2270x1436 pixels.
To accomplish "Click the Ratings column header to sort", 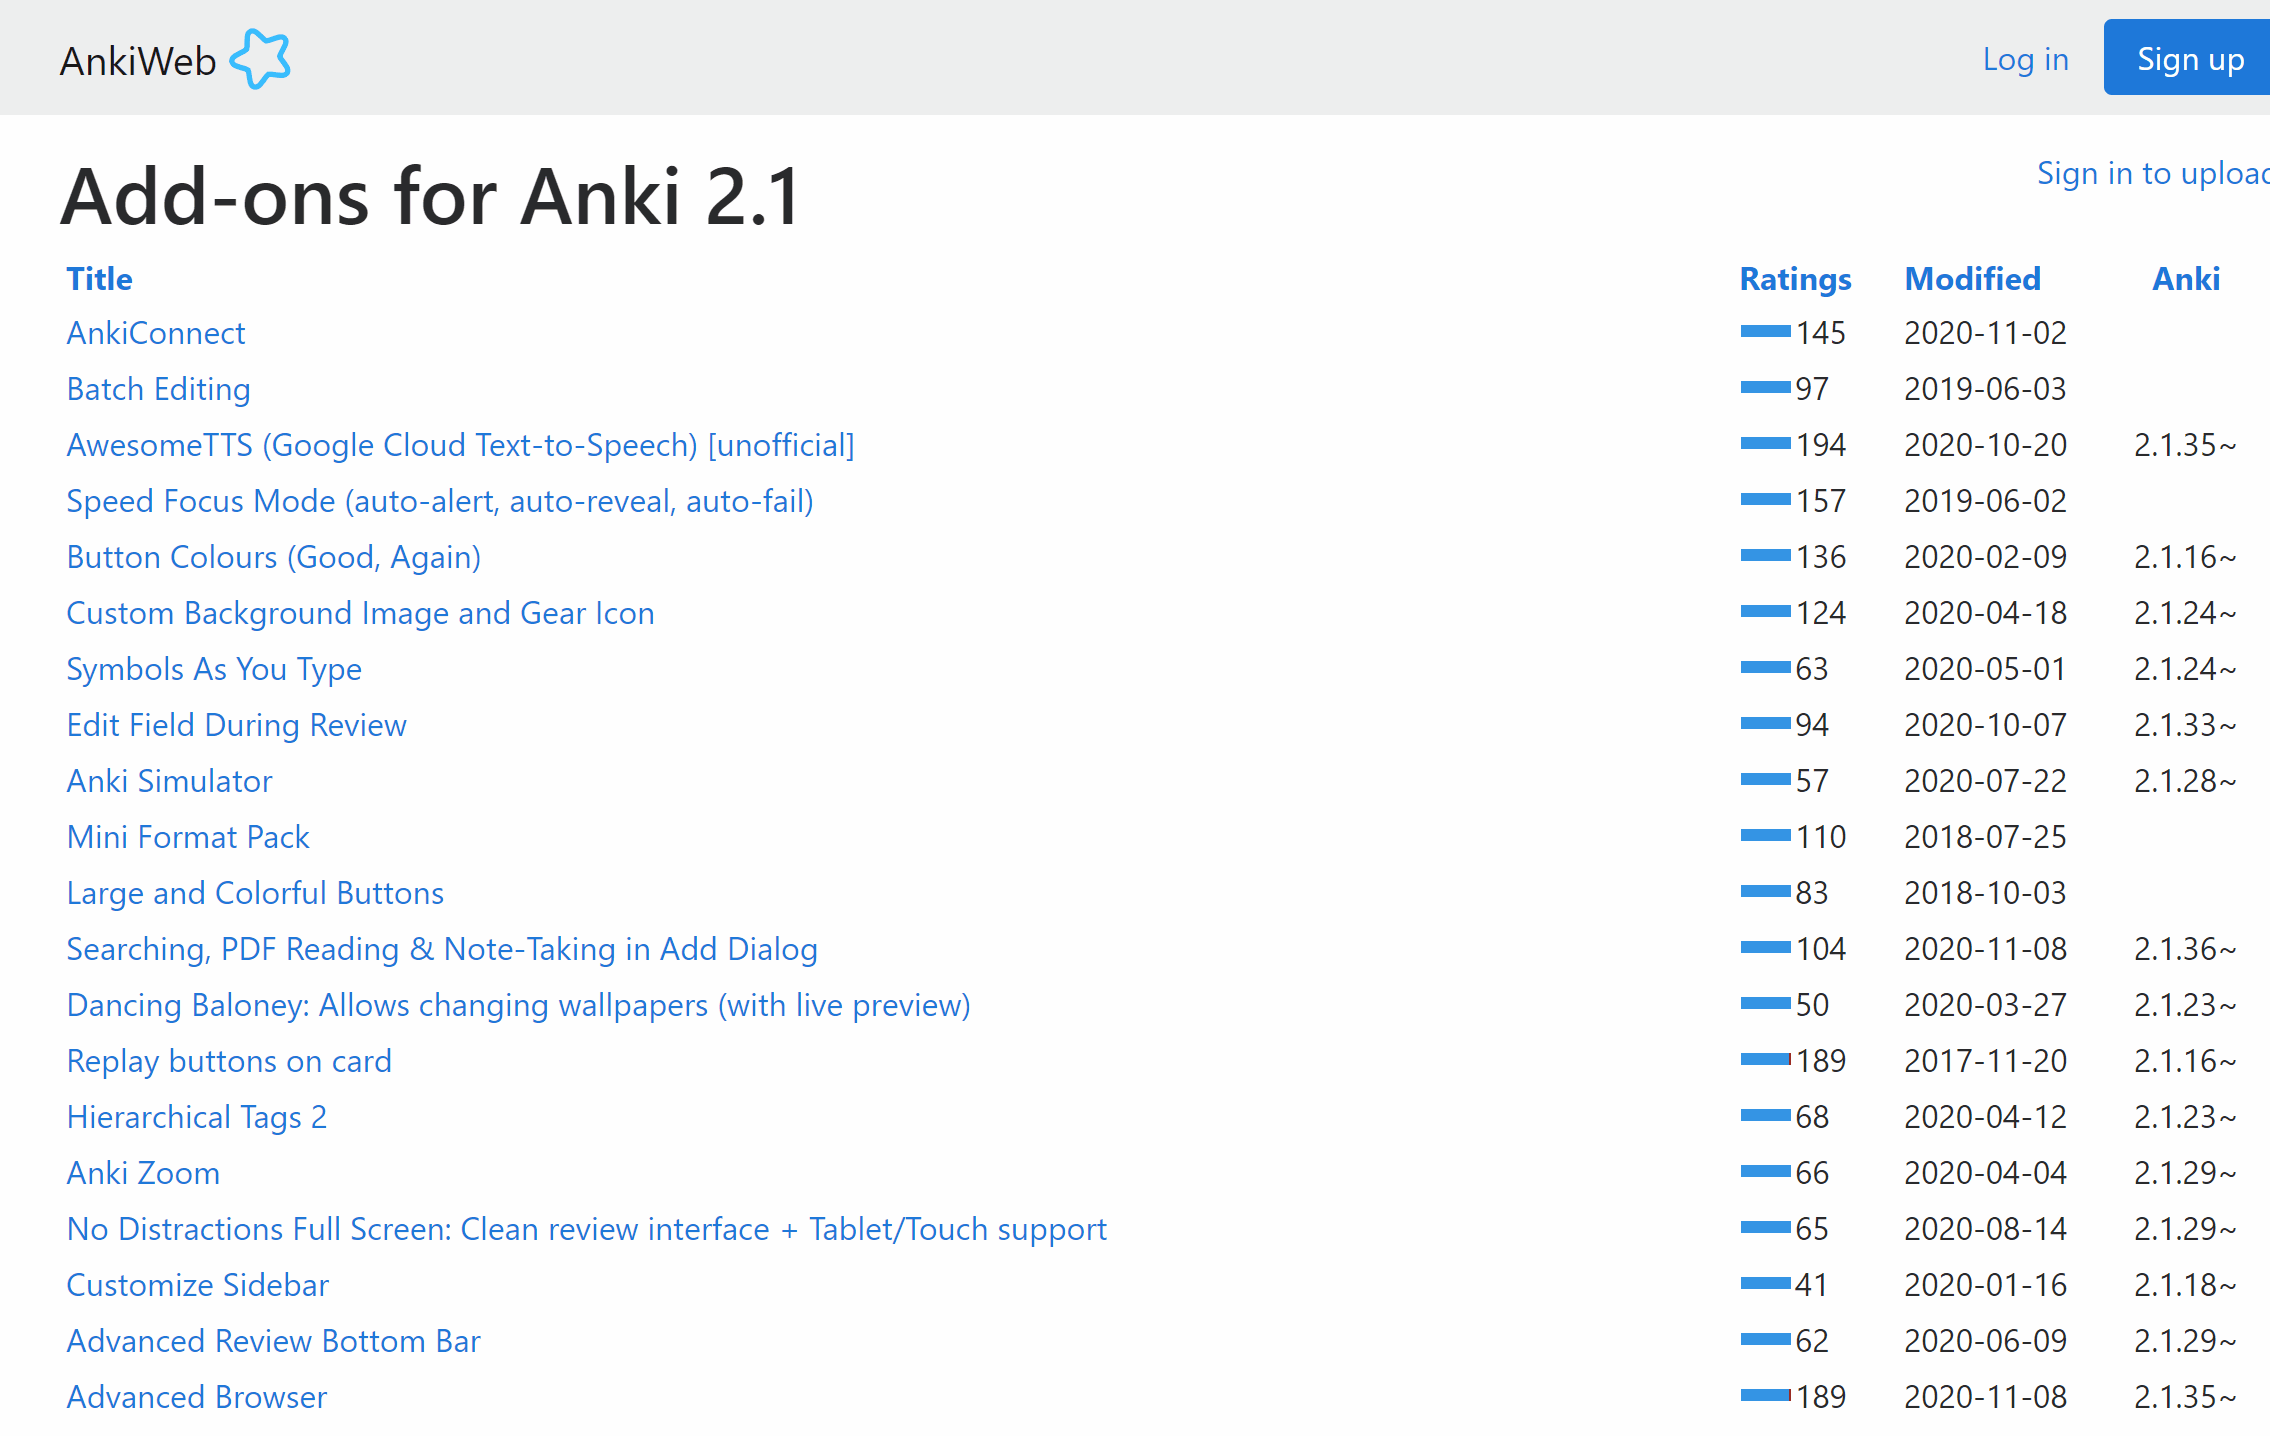I will coord(1793,278).
